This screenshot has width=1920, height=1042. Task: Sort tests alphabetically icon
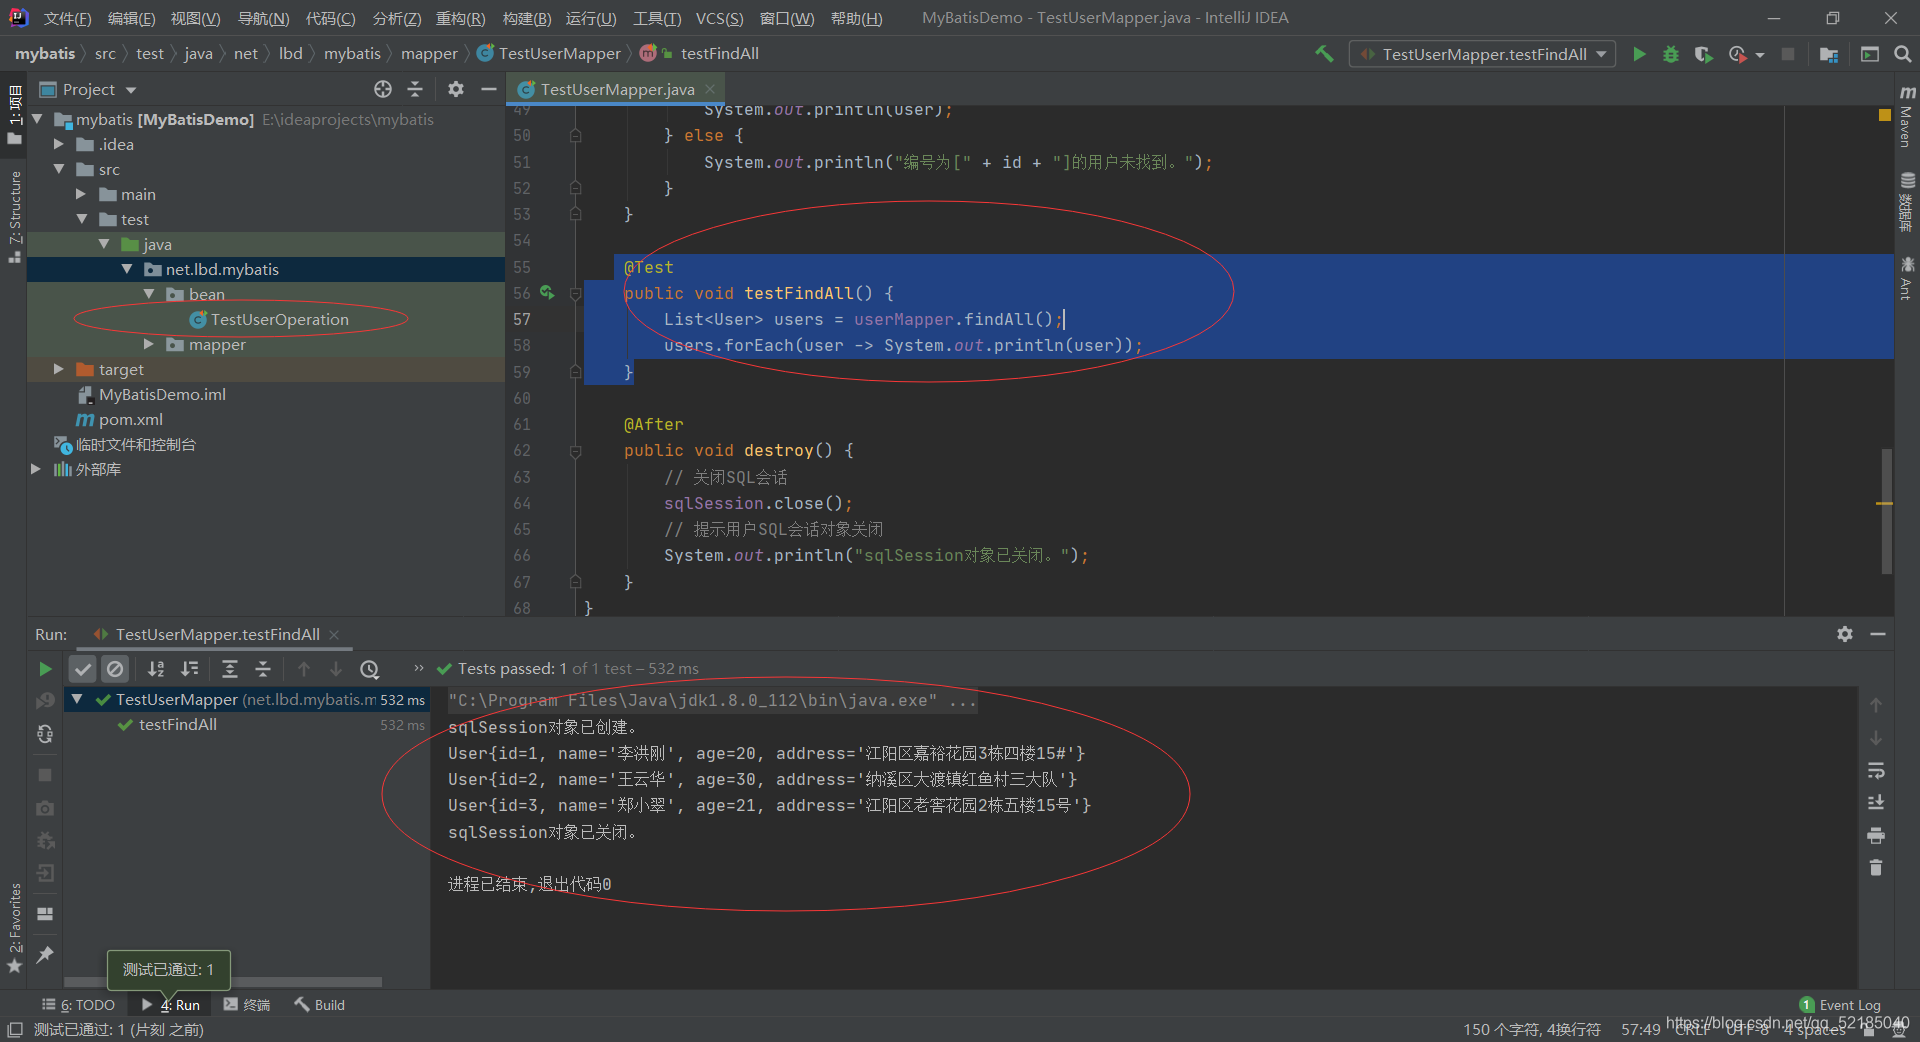(156, 669)
